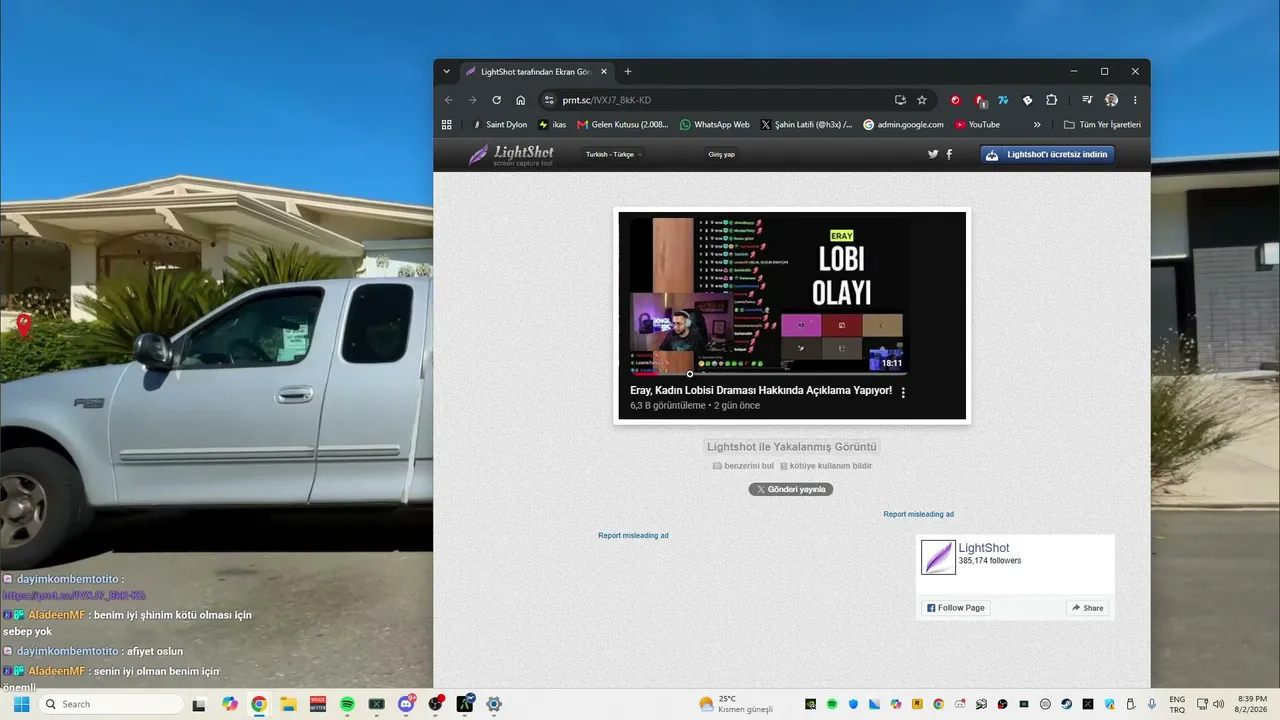Open the Chrome extensions puzzle icon

pyautogui.click(x=1052, y=100)
